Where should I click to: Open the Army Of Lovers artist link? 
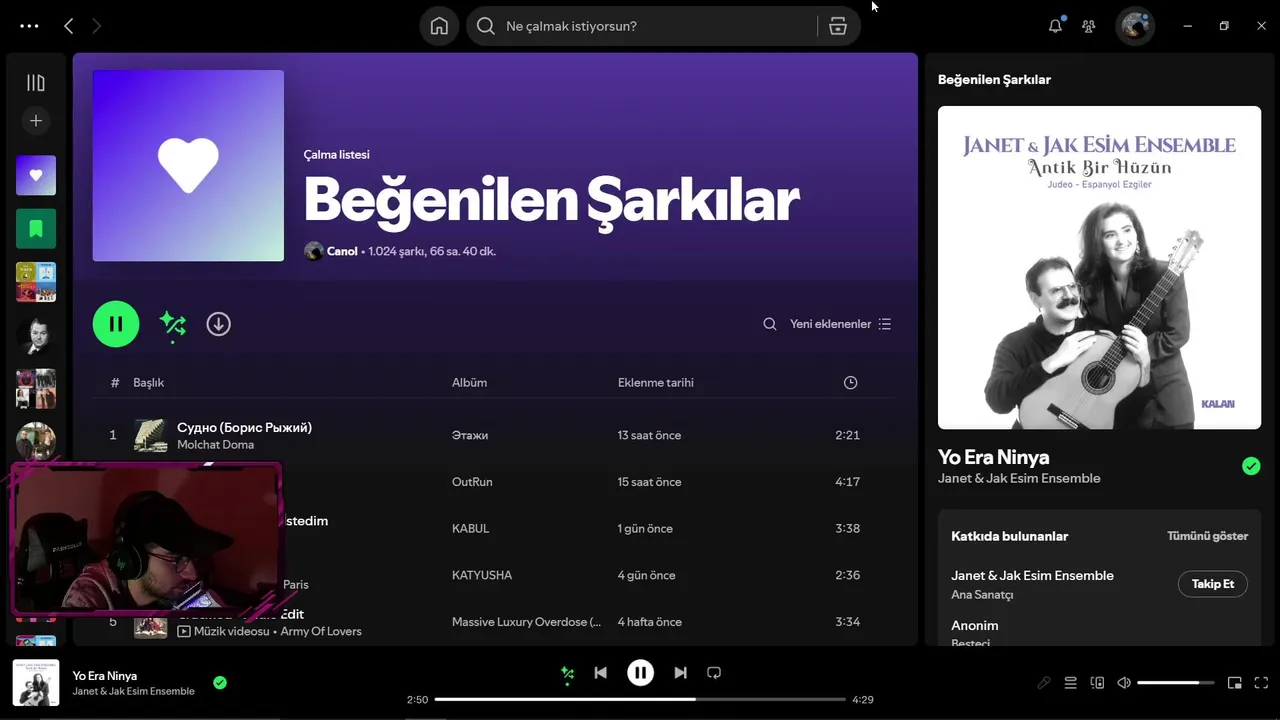pos(321,631)
